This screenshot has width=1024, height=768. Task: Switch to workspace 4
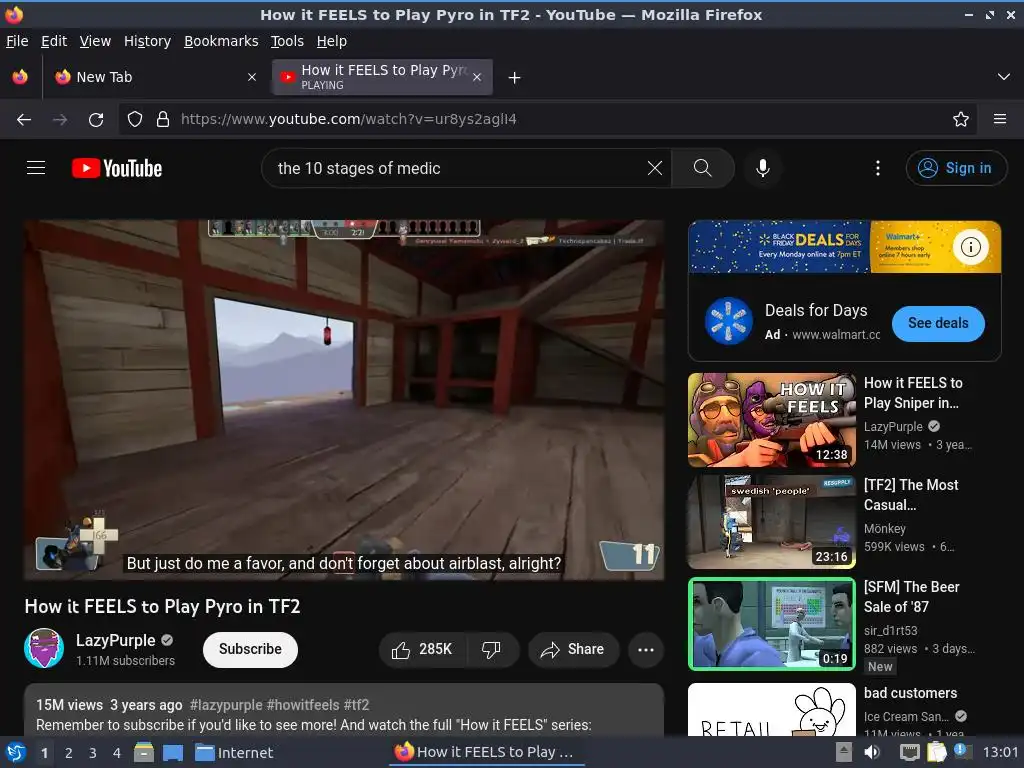[x=117, y=753]
